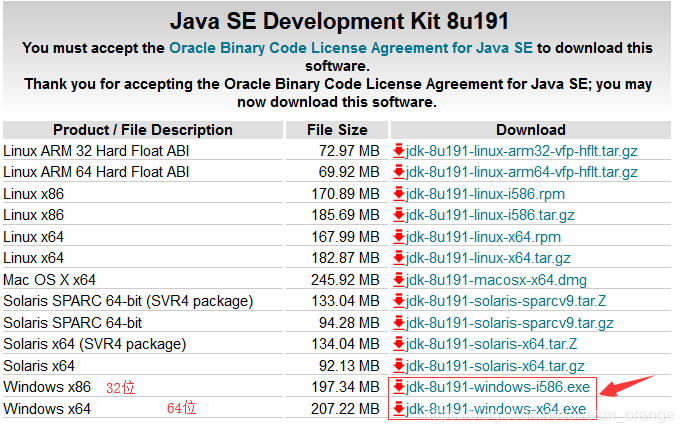The image size is (684, 433).
Task: Select the Windows x64 row label
Action: click(x=47, y=409)
